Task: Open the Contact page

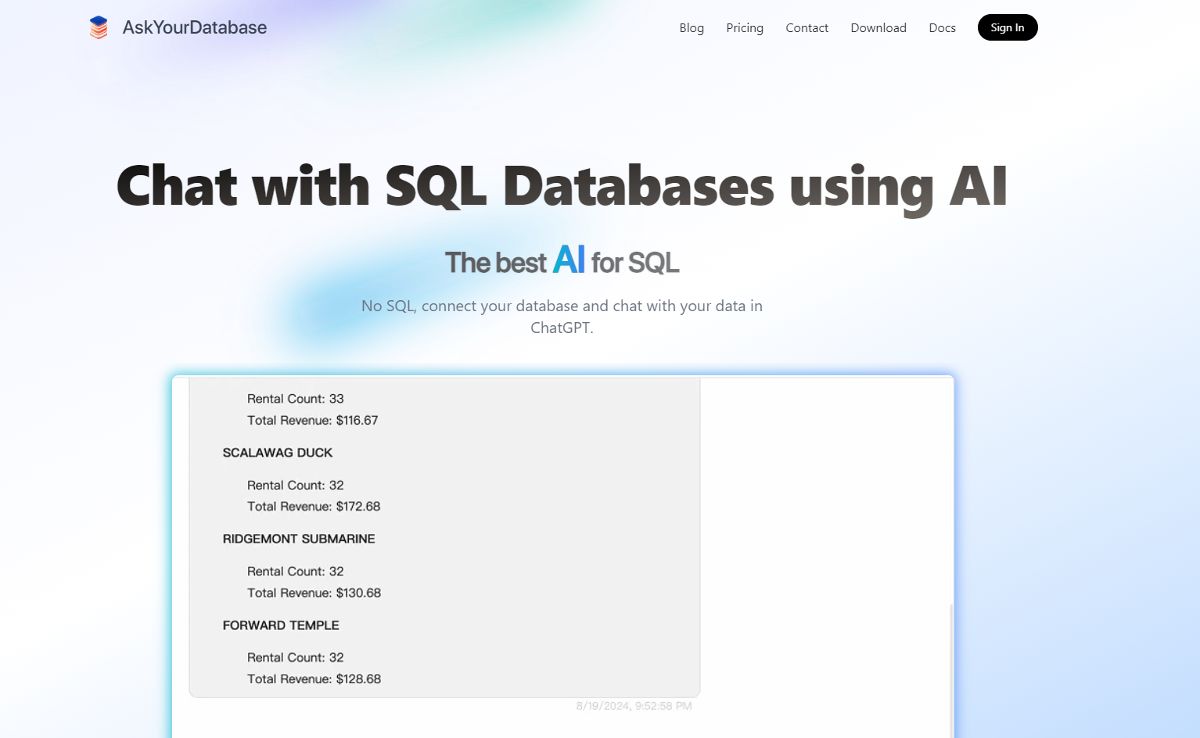Action: pyautogui.click(x=806, y=28)
